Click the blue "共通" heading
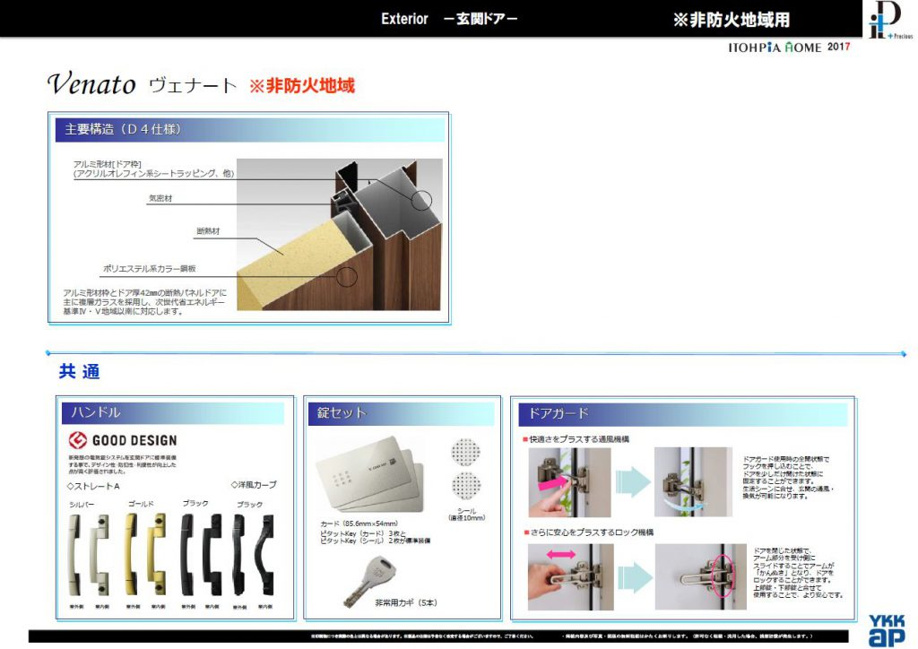 (x=80, y=371)
